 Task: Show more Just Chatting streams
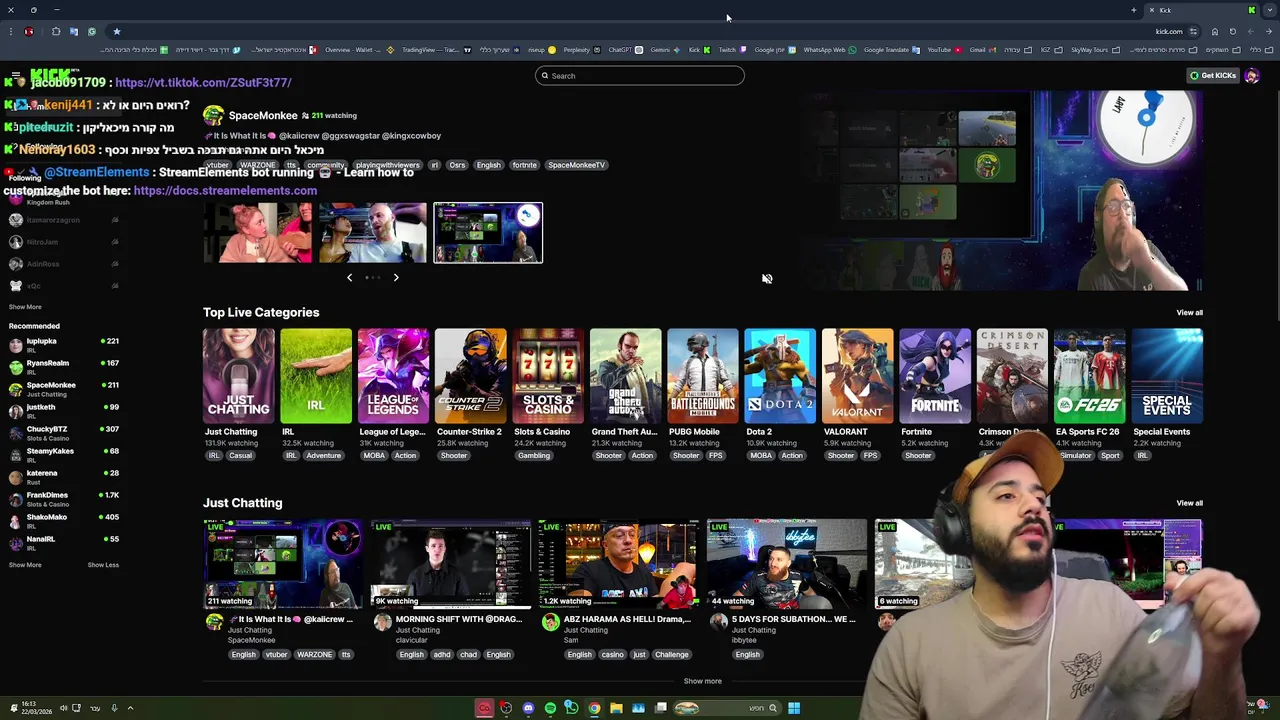click(702, 681)
